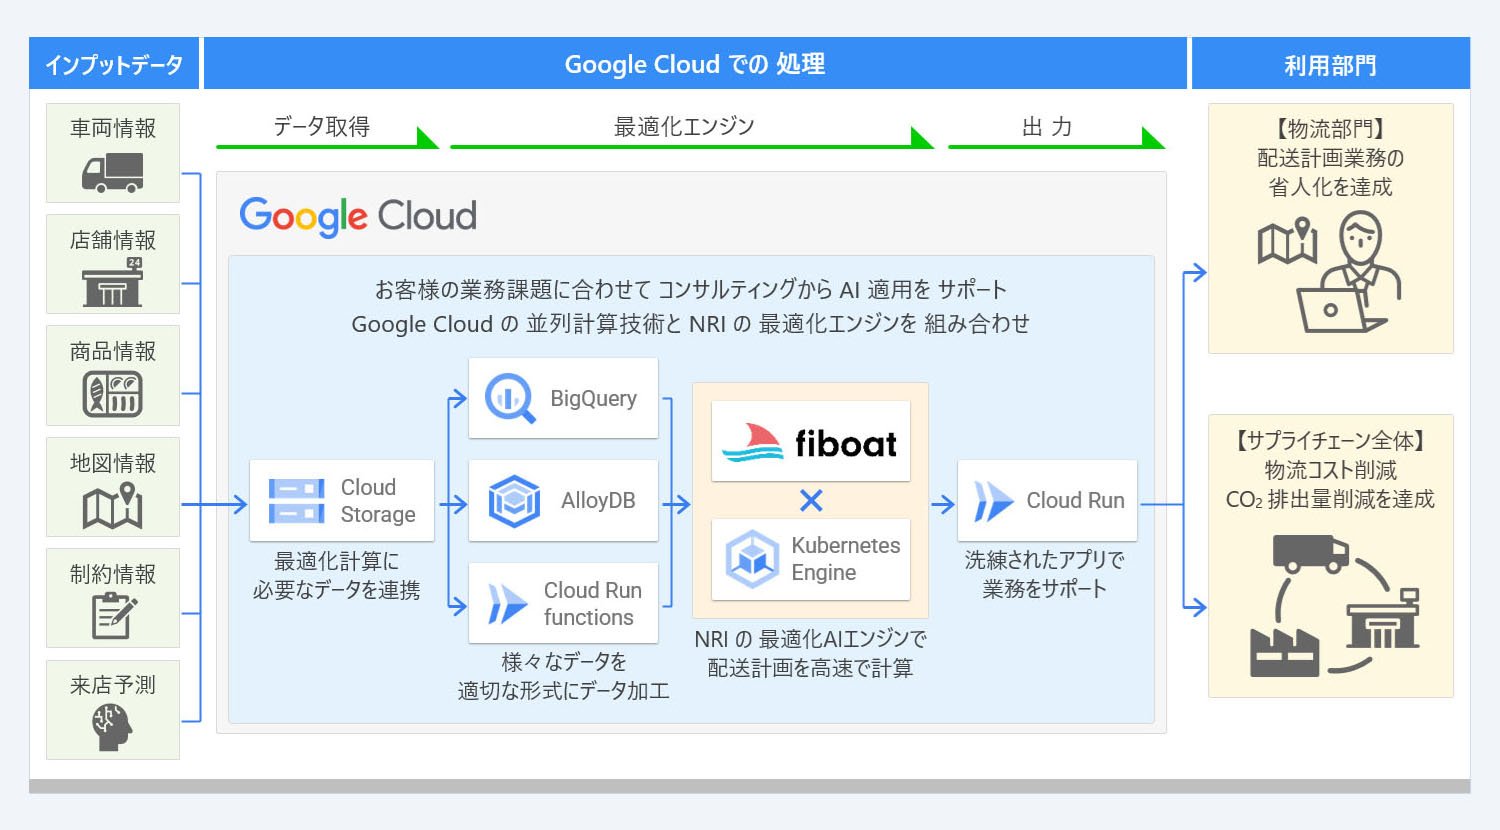Click the Cloud Storage icon
Viewport: 1500px width, 830px height.
[x=296, y=500]
